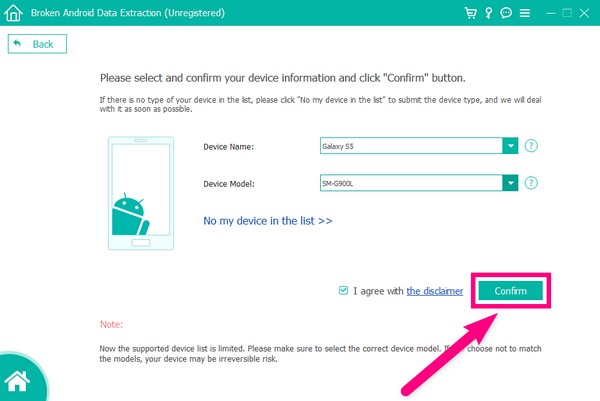This screenshot has height=401, width=600.
Task: Click the round home button at bottom-left
Action: [18, 380]
